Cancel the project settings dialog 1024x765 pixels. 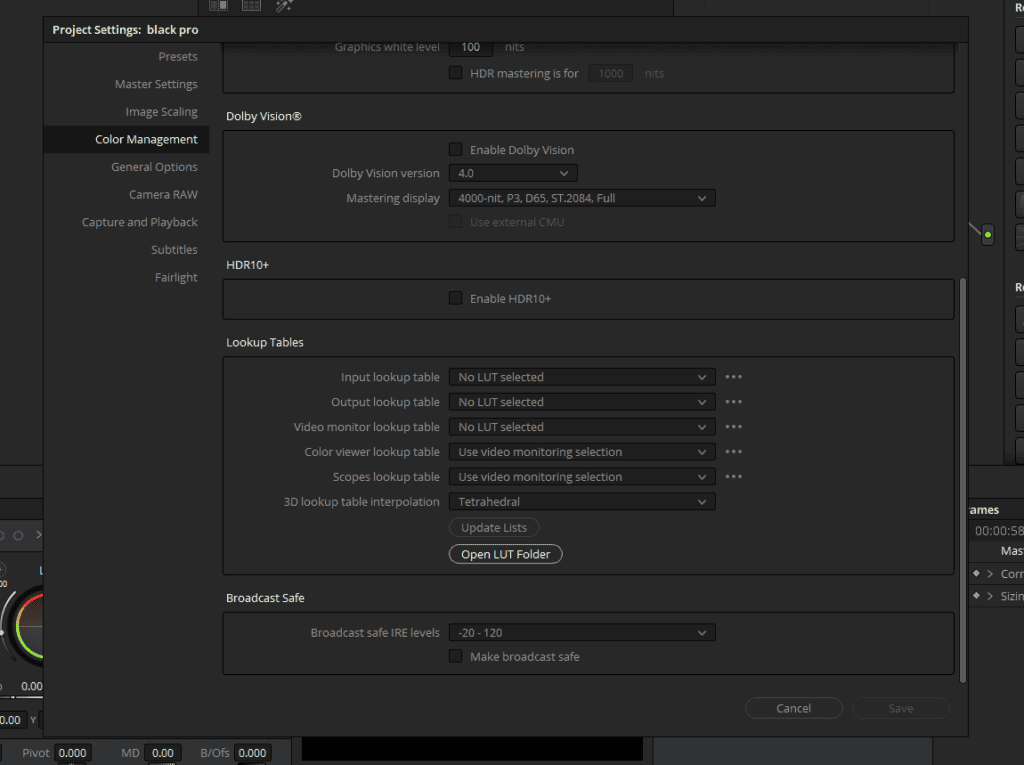(x=793, y=708)
